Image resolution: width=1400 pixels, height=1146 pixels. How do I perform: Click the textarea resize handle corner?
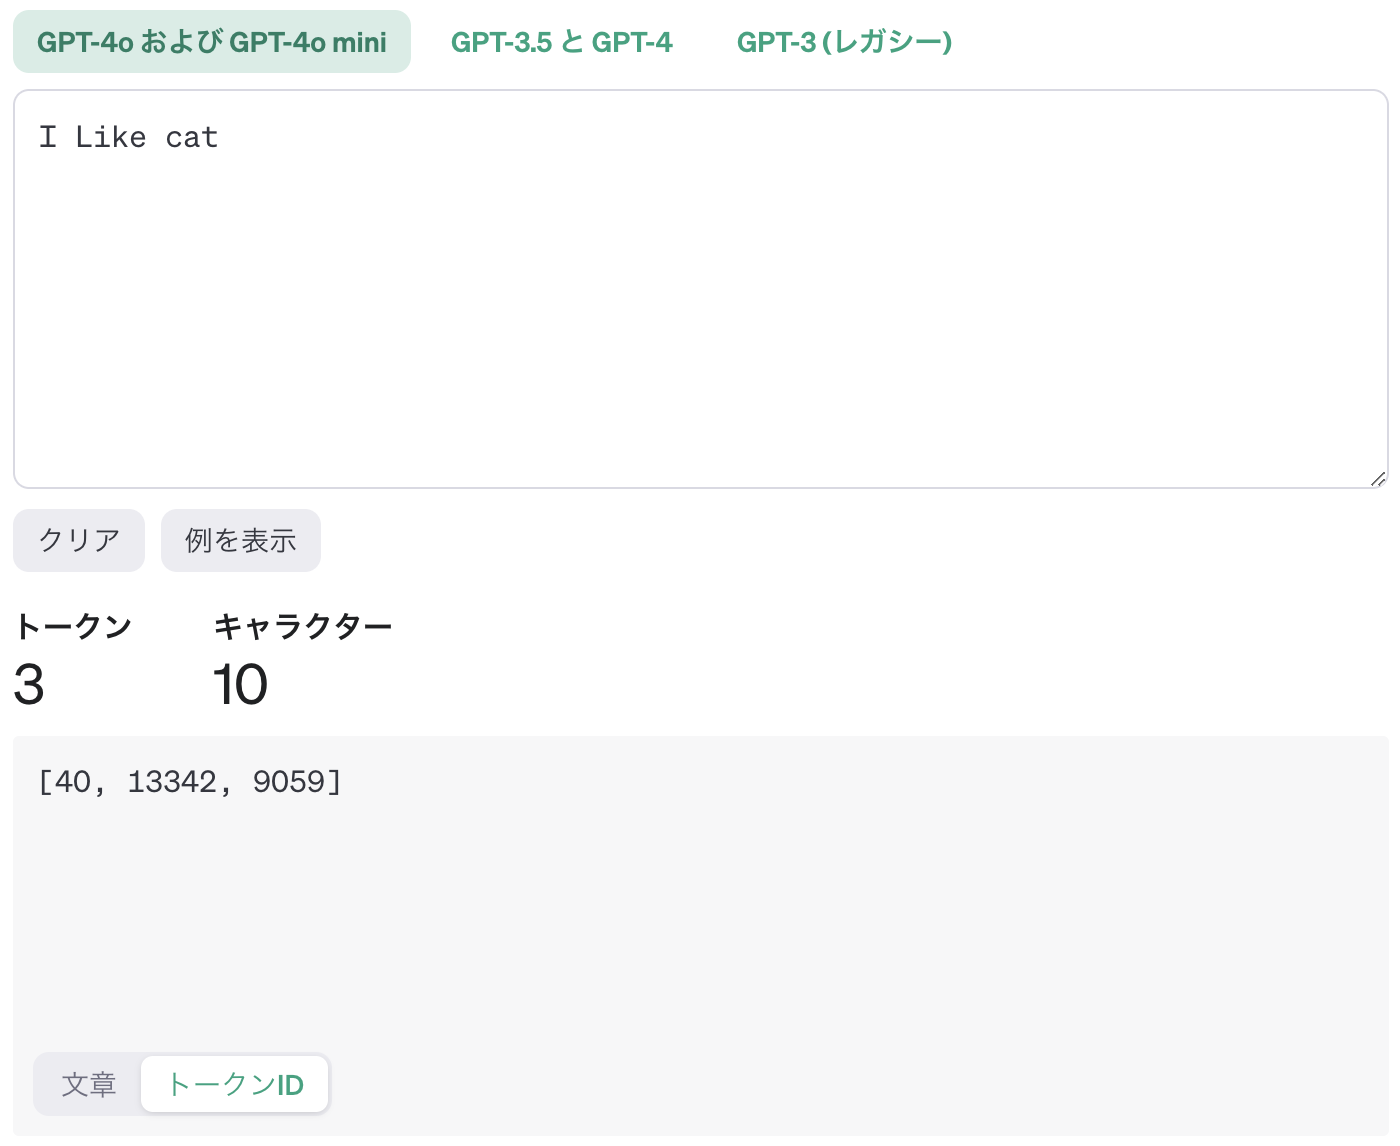click(1378, 479)
